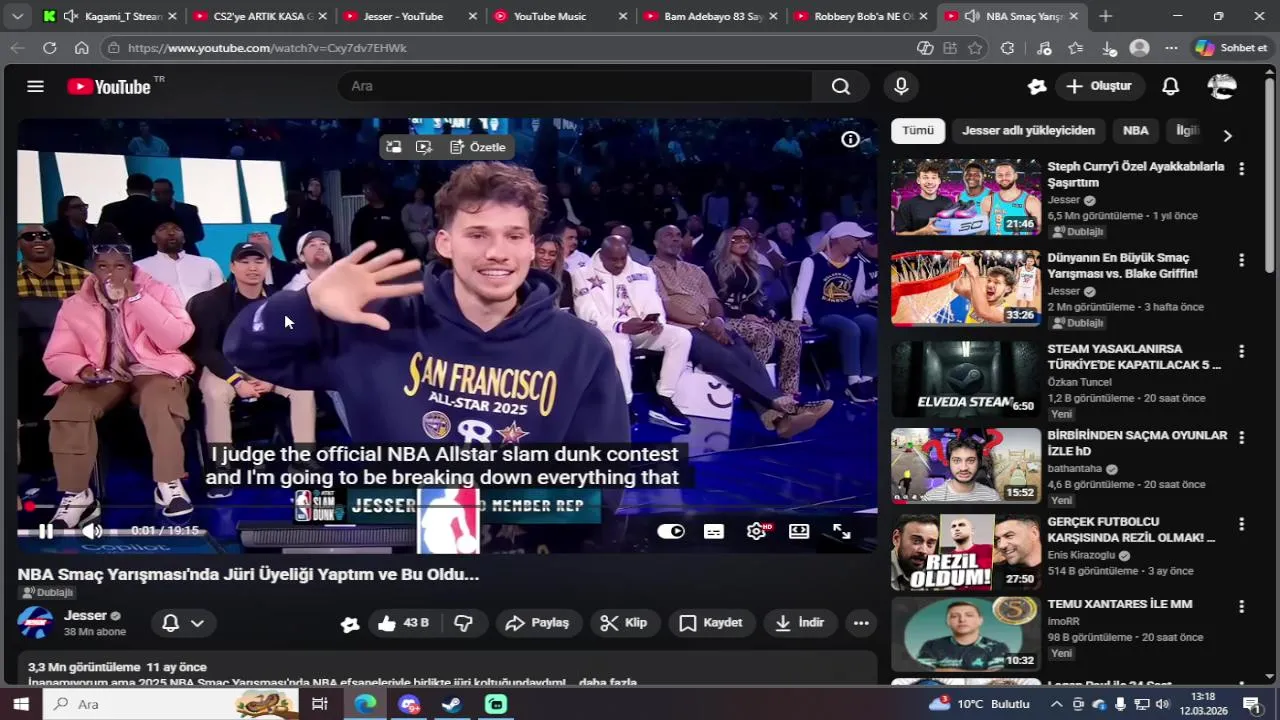The image size is (1280, 720).
Task: Start voice search with microphone
Action: tap(901, 86)
